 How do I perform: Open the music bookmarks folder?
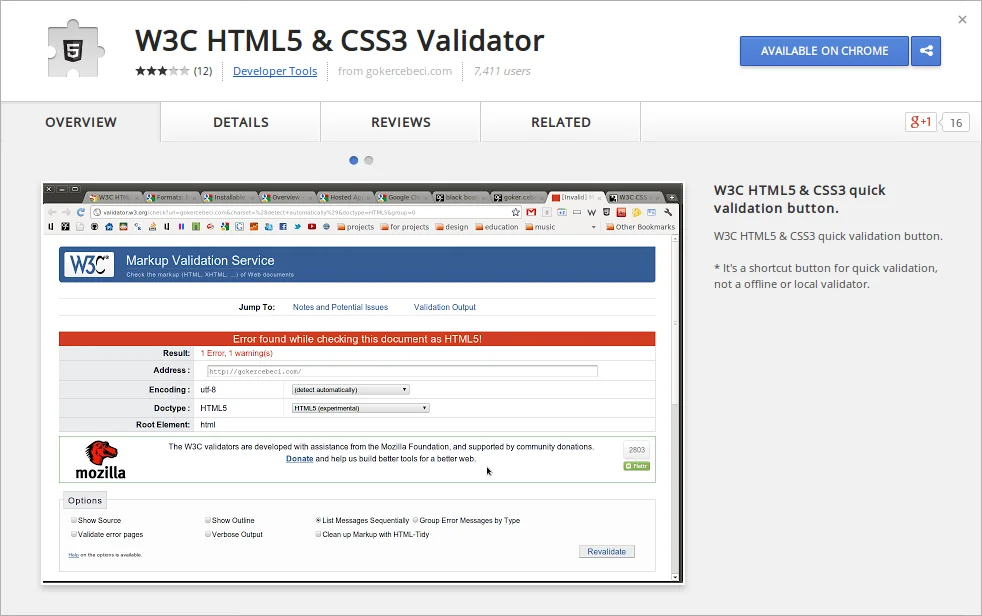pos(540,227)
